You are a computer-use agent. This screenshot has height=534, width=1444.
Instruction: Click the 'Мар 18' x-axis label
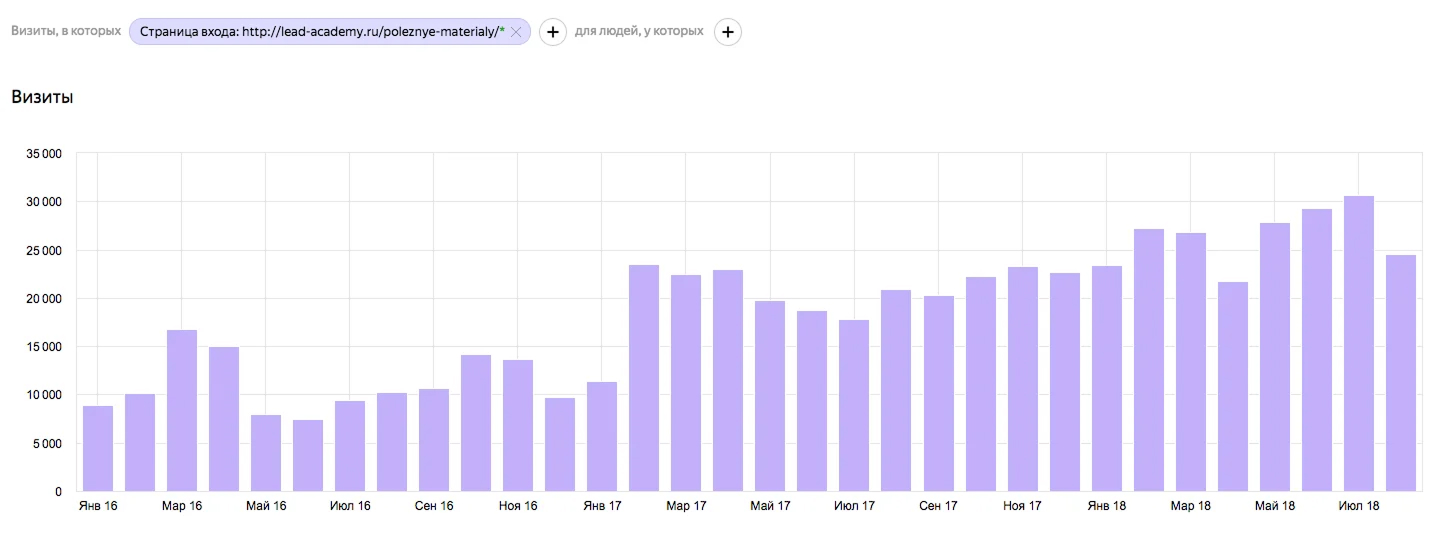(1191, 506)
